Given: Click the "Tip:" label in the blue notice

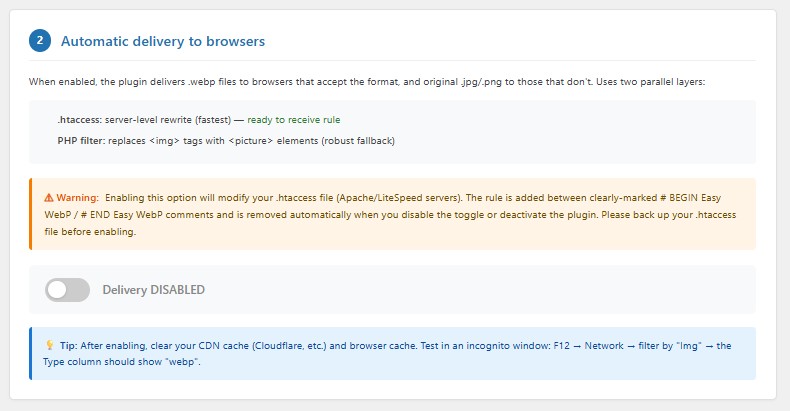Looking at the screenshot, I should [x=69, y=346].
